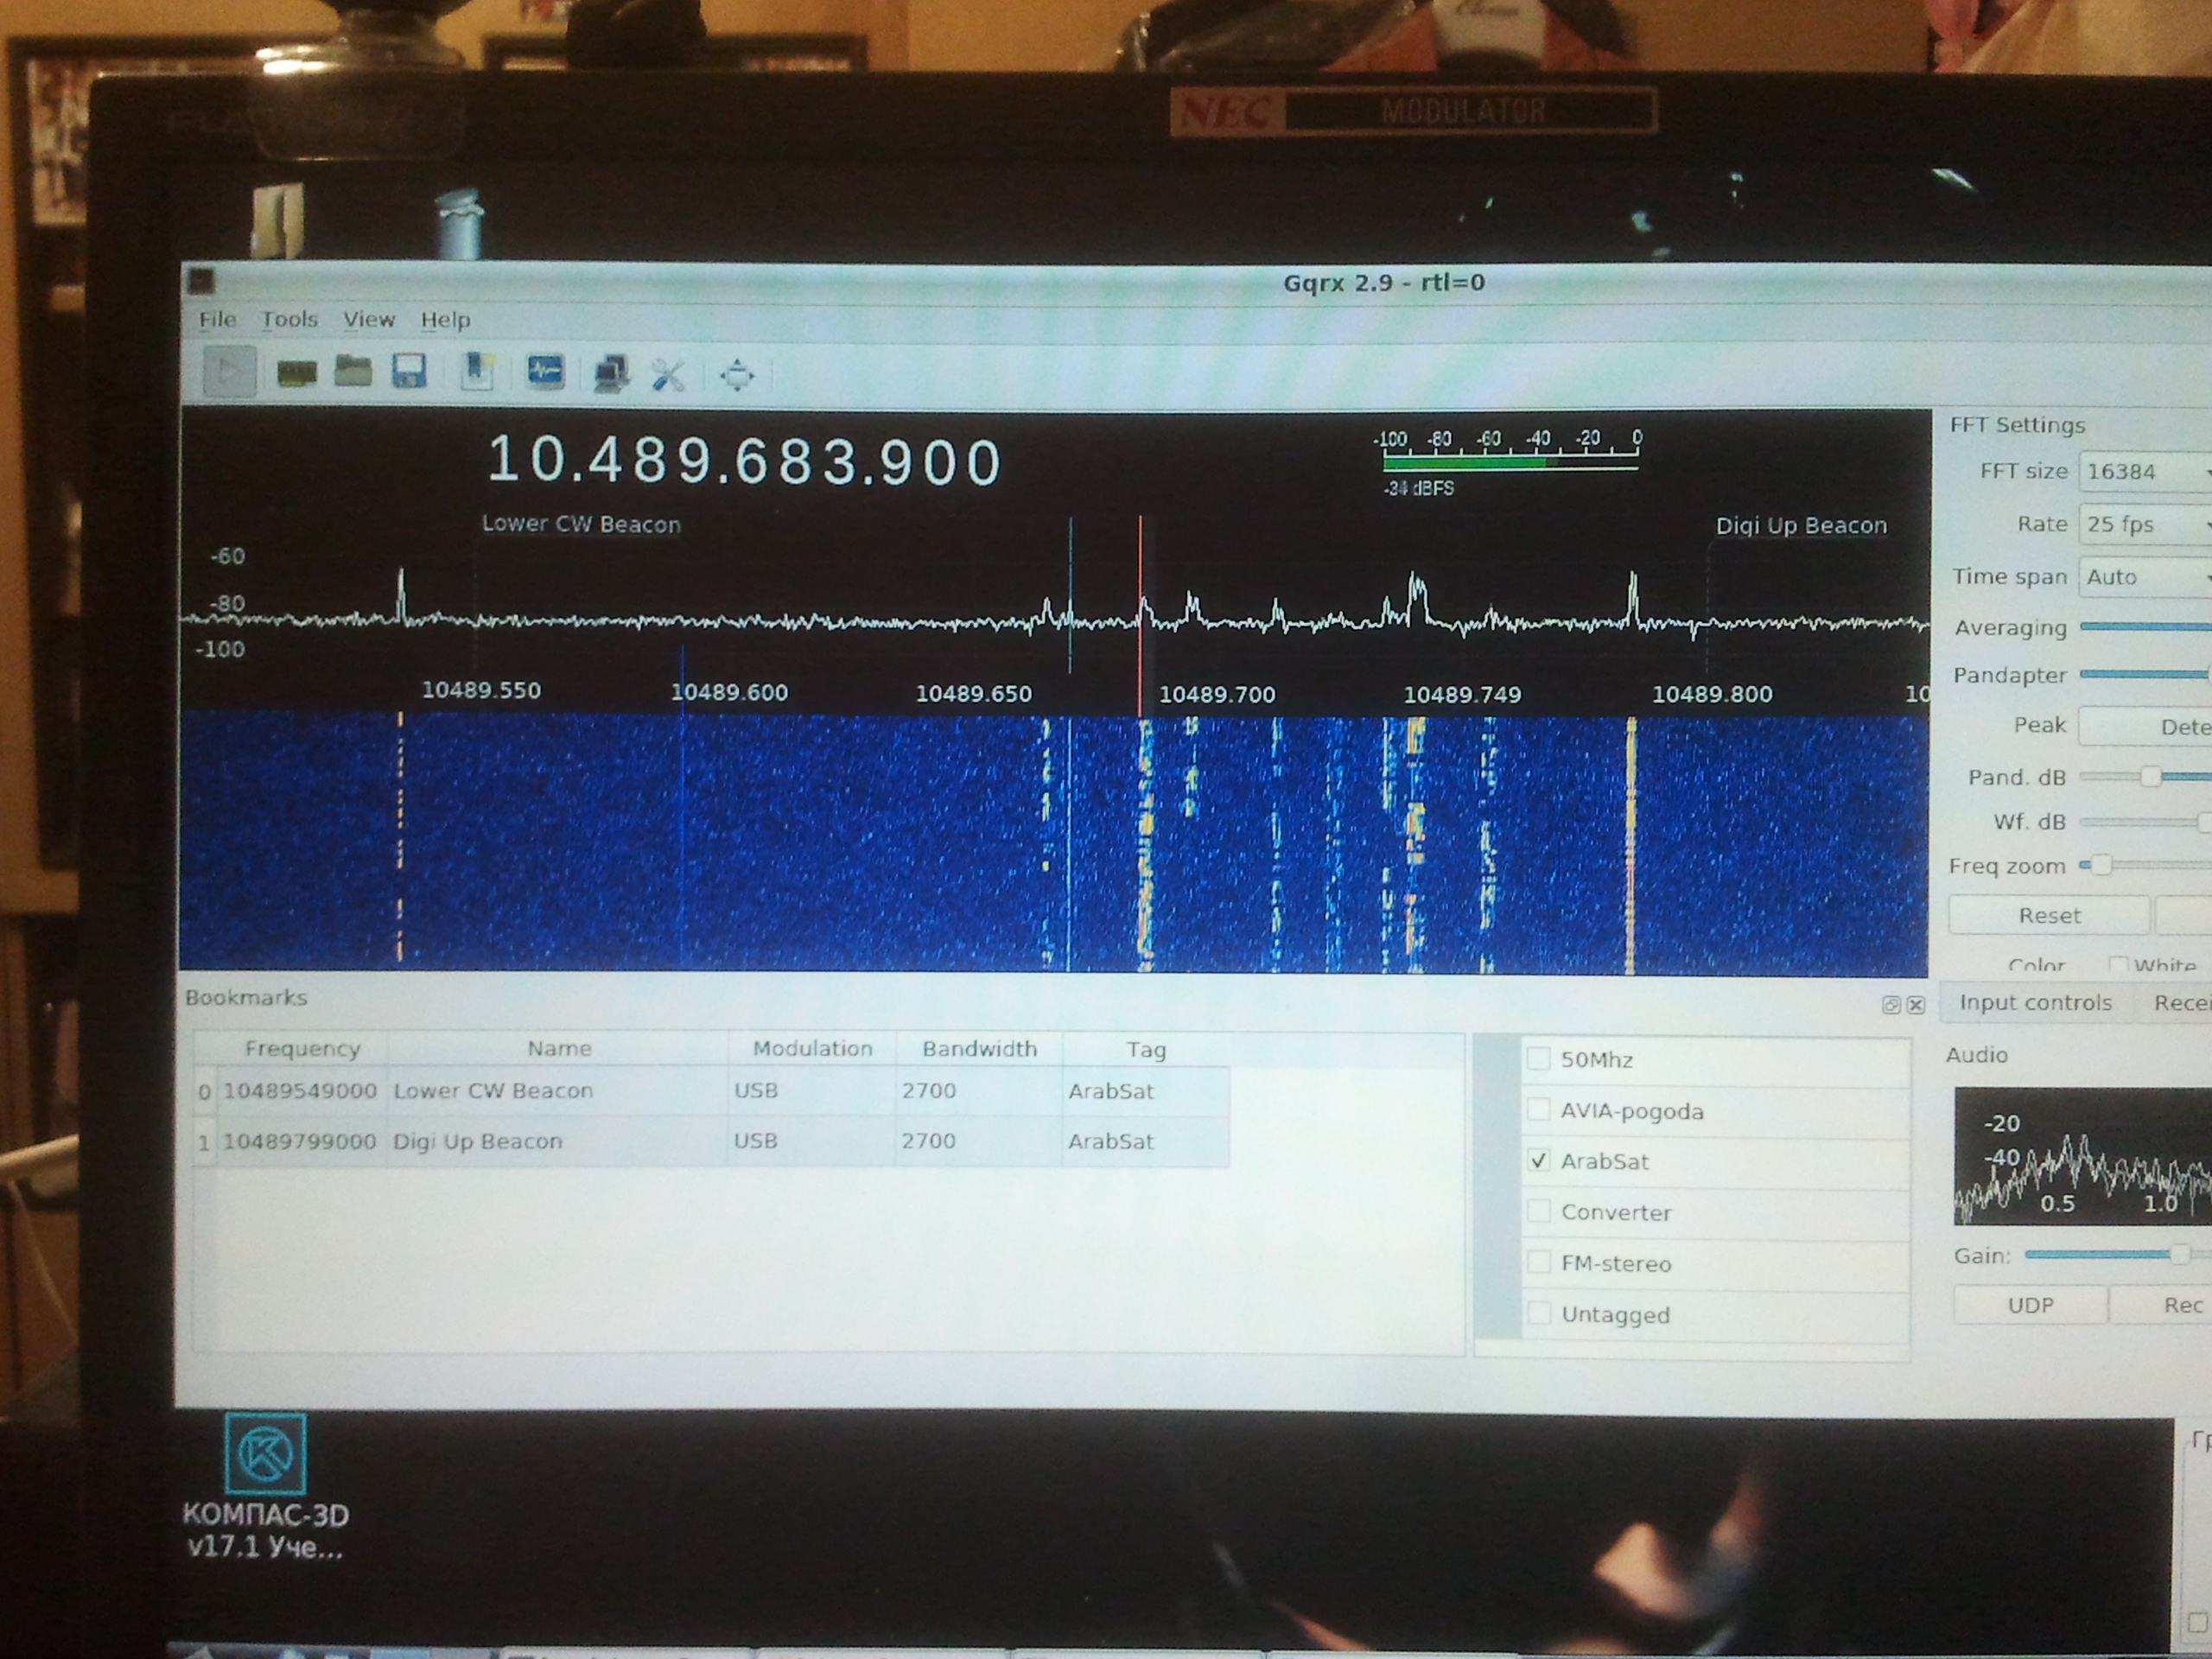Click the save settings floppy icon

click(x=409, y=372)
